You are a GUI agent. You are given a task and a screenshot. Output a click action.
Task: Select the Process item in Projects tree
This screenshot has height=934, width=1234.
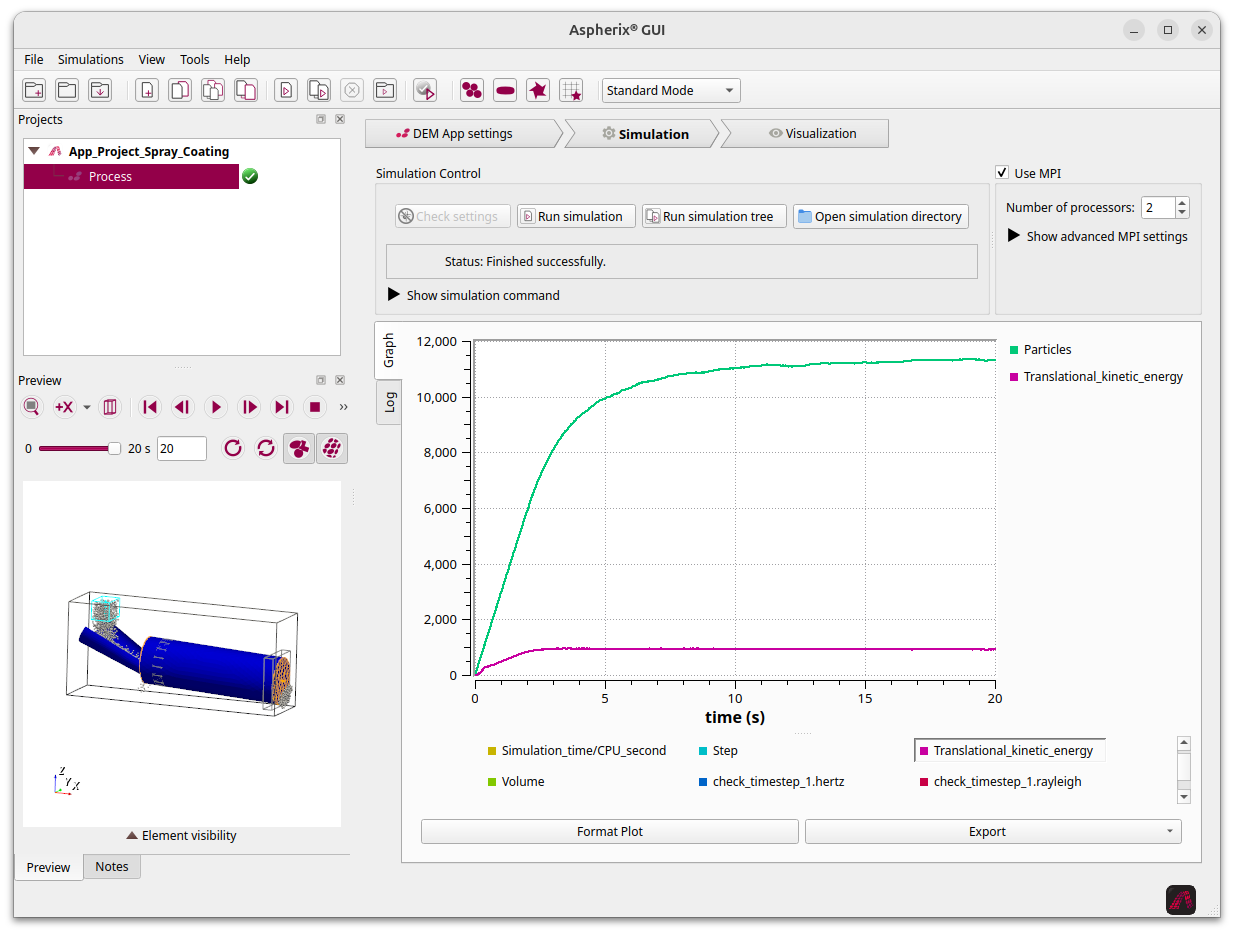pos(131,176)
